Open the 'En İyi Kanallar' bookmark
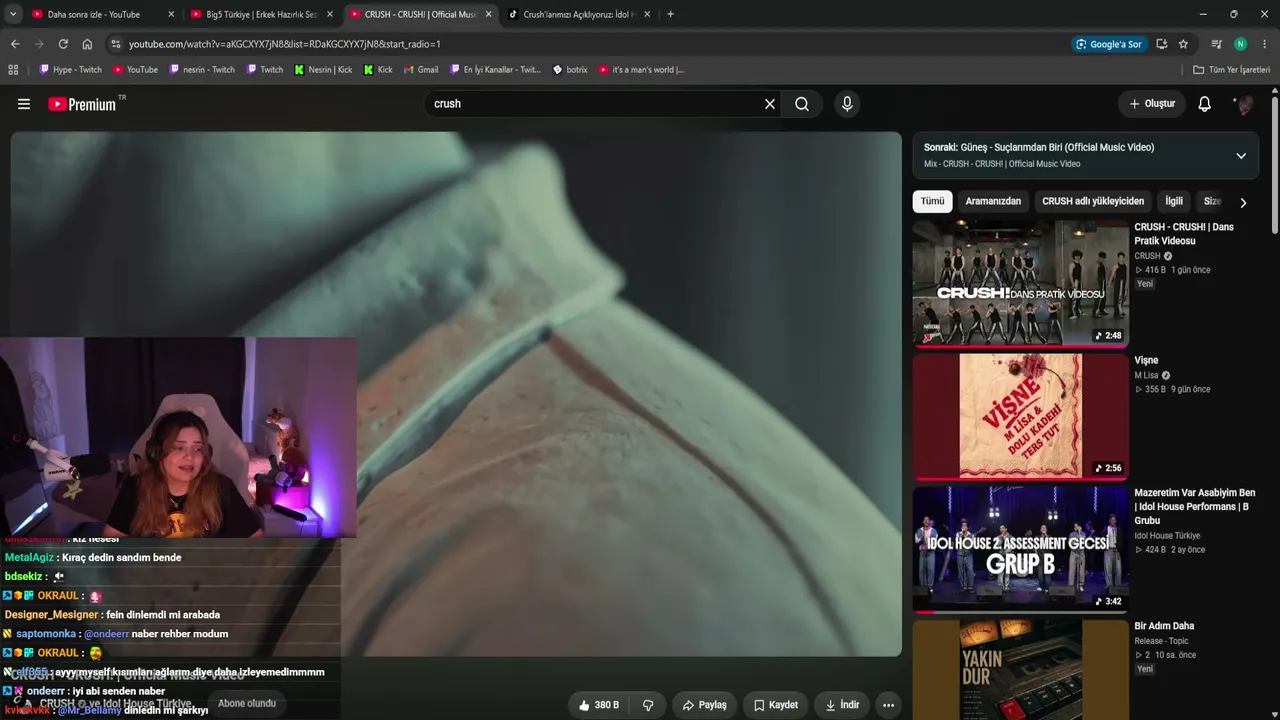 [495, 70]
